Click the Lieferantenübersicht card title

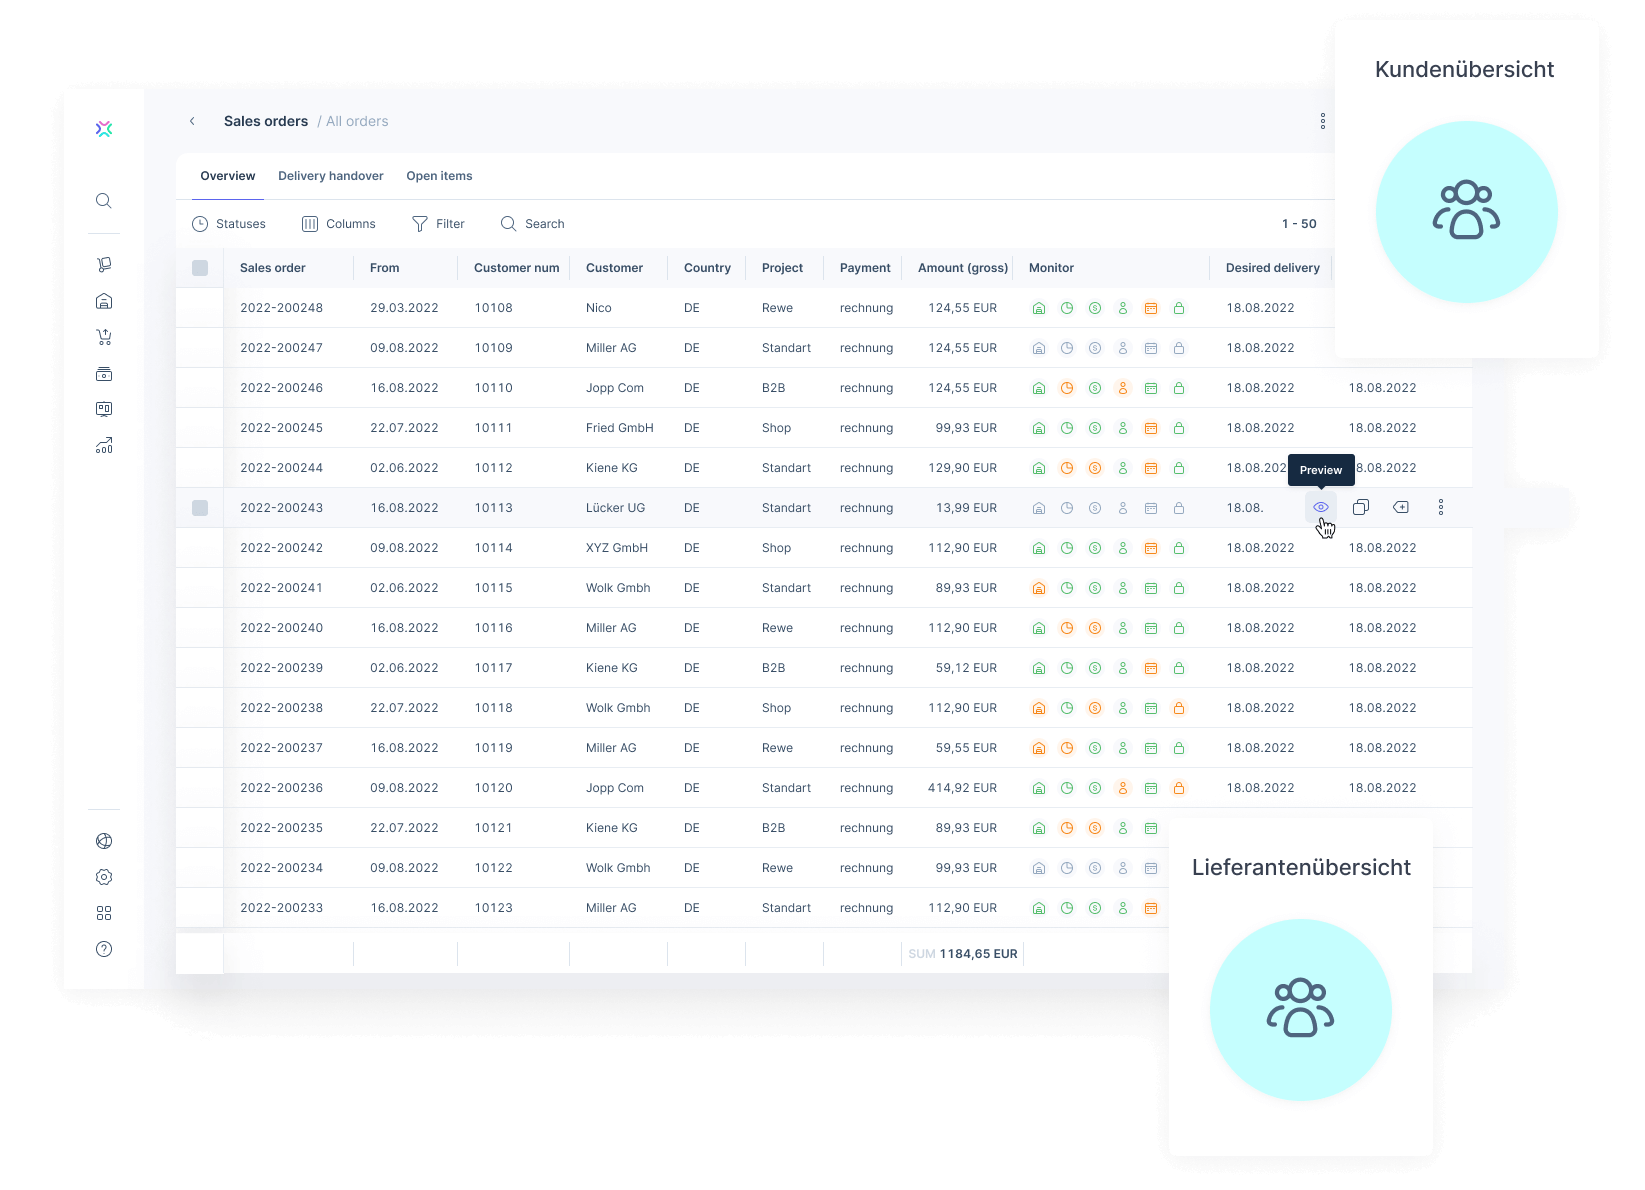pyautogui.click(x=1301, y=868)
